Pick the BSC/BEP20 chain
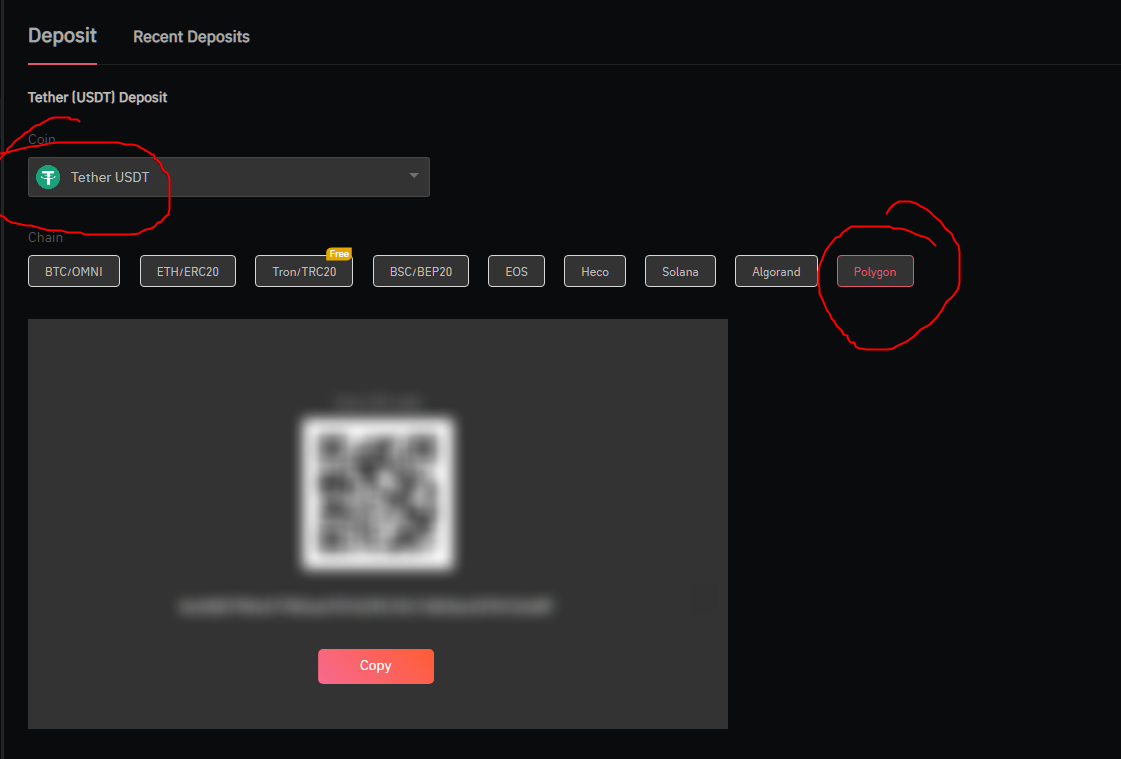 [x=421, y=272]
